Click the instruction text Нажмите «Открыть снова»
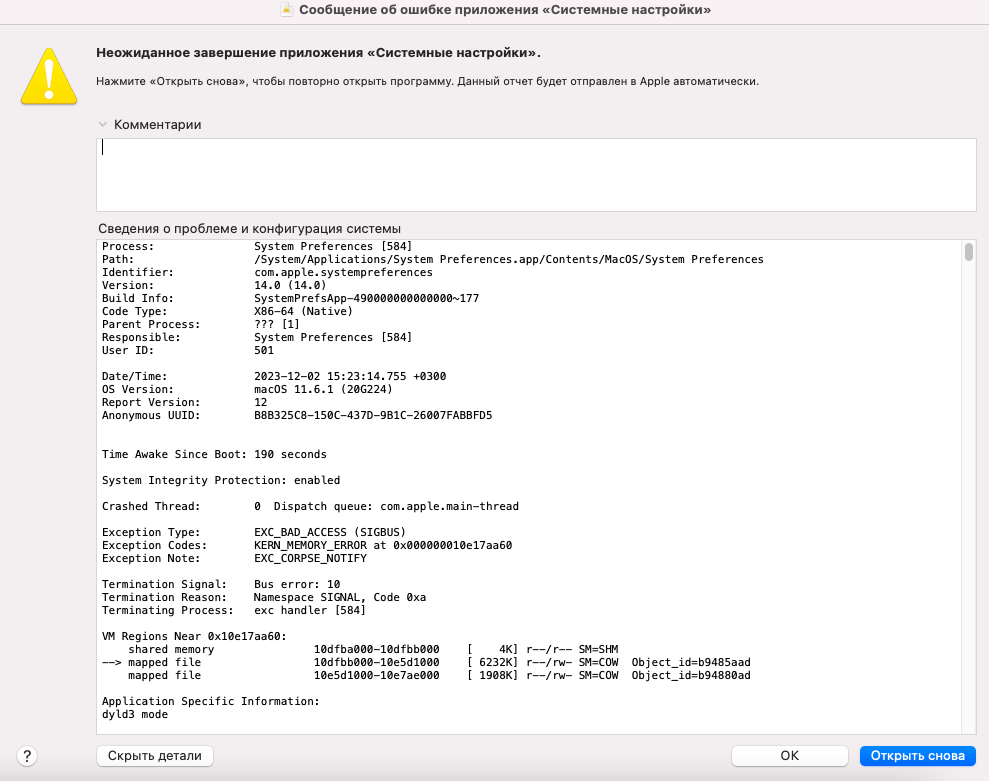The width and height of the screenshot is (989, 781). 428,81
